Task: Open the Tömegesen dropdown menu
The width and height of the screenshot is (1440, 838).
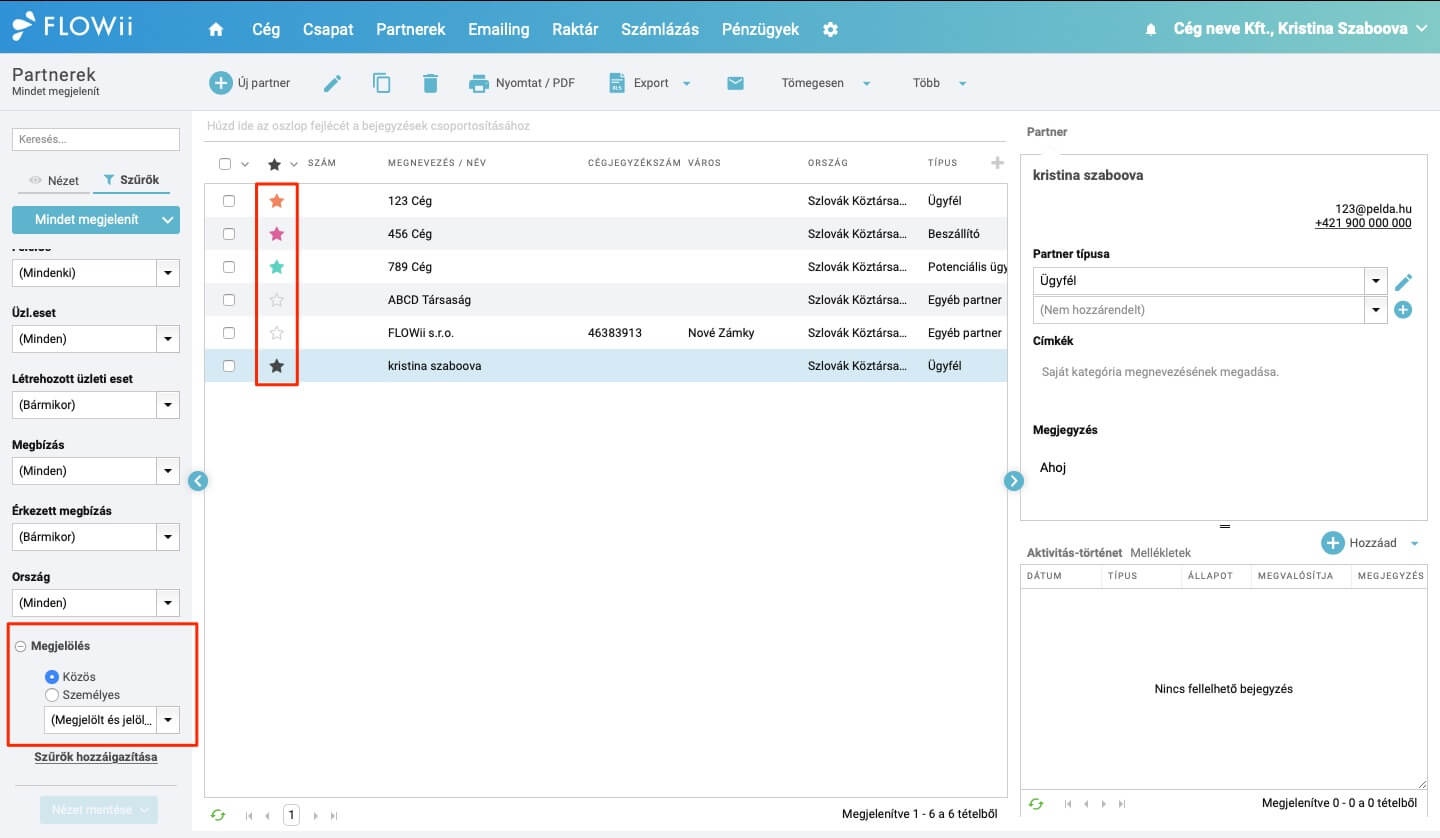Action: 826,83
